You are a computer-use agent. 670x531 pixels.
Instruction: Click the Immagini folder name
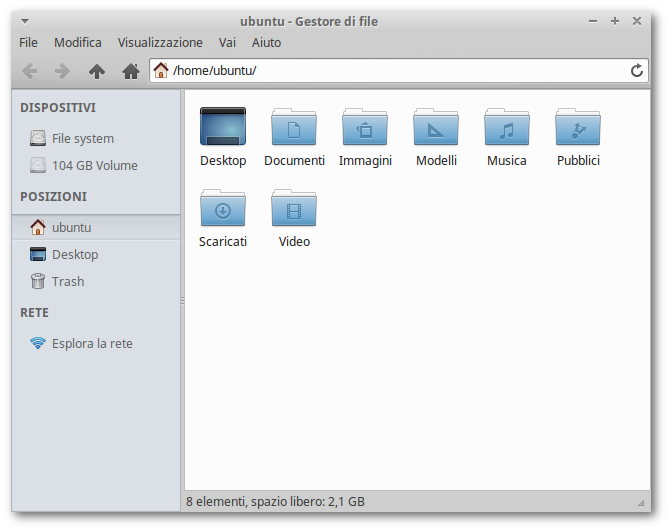tap(365, 161)
